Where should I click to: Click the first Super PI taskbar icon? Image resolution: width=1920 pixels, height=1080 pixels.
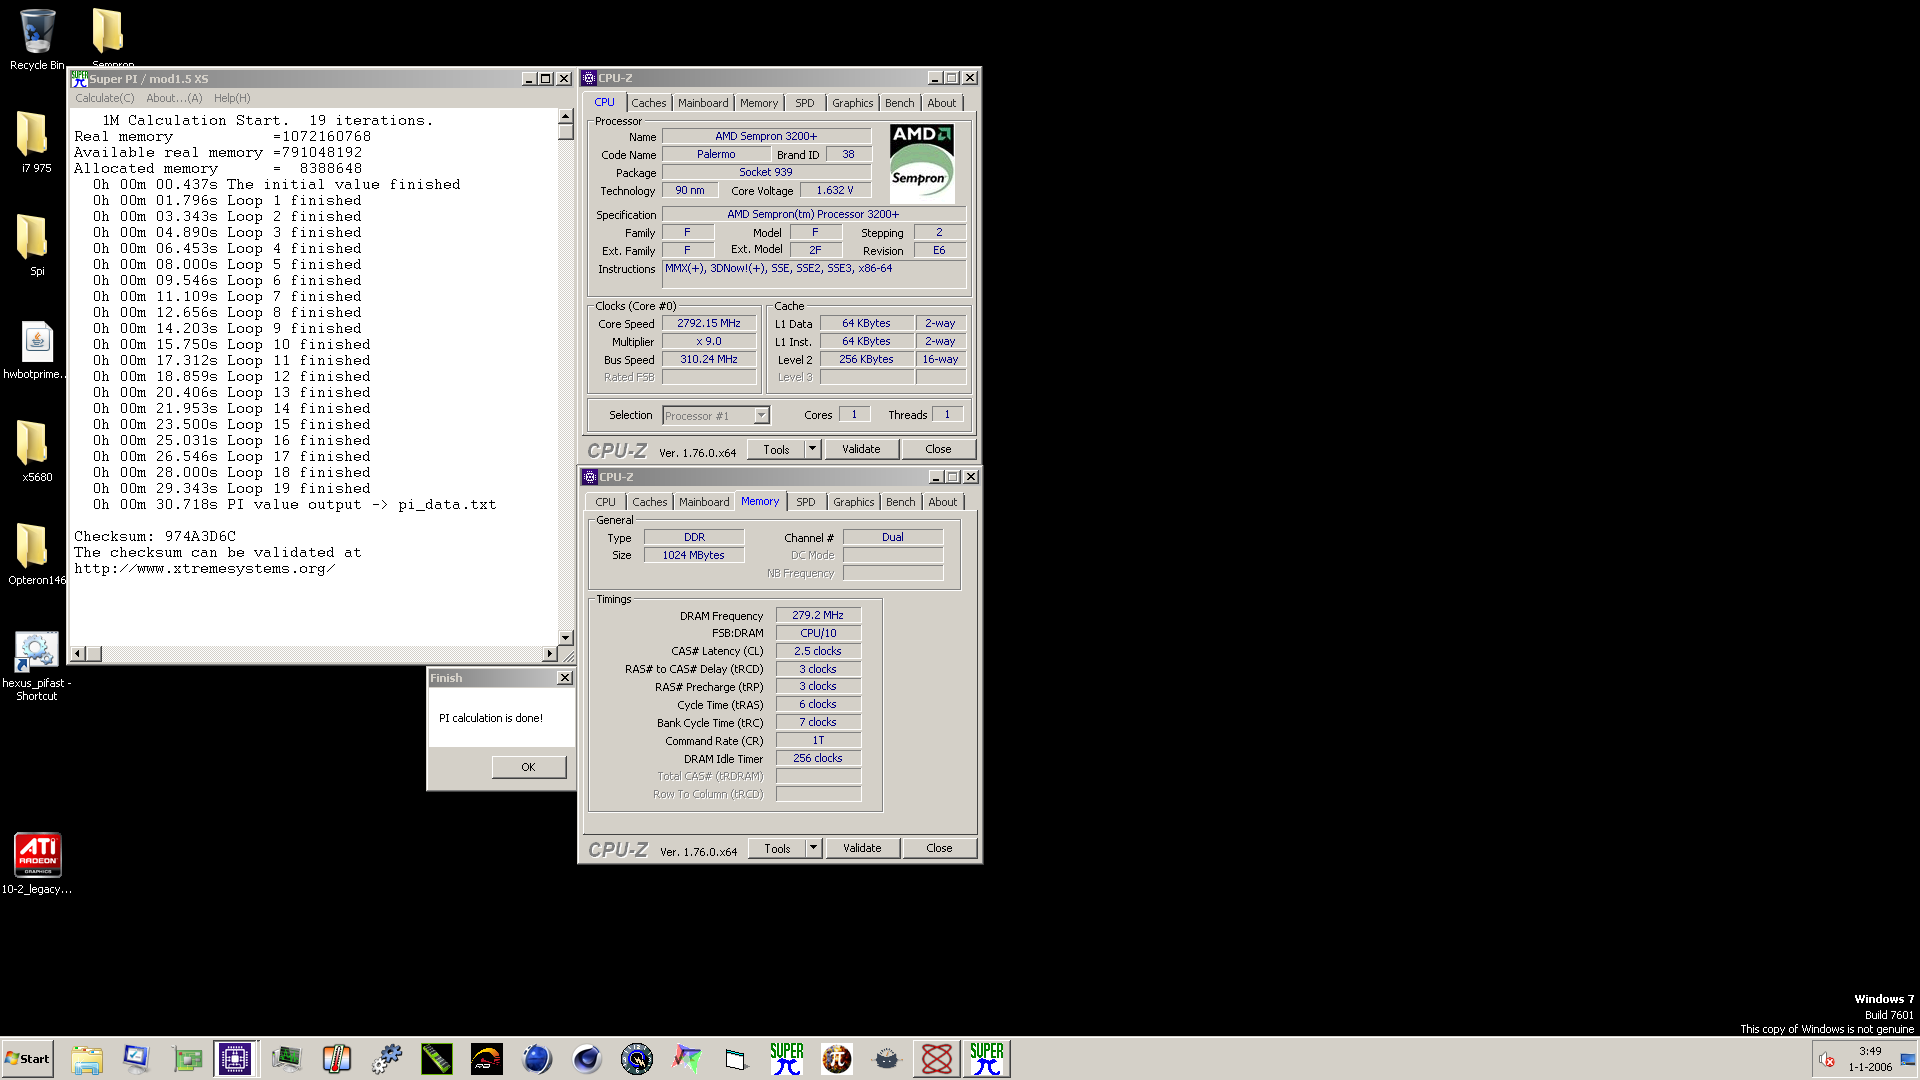coord(787,1059)
